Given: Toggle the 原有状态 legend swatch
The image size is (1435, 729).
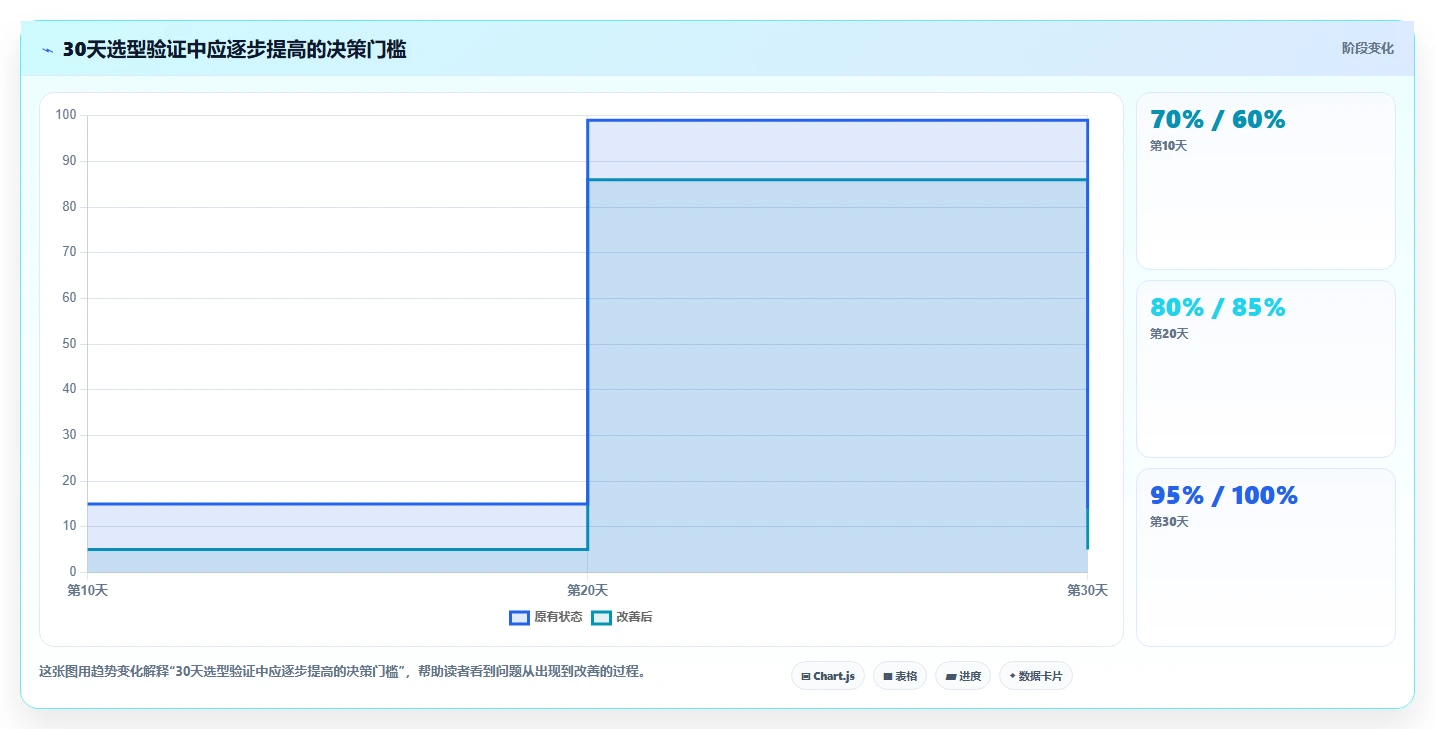Looking at the screenshot, I should pyautogui.click(x=519, y=618).
